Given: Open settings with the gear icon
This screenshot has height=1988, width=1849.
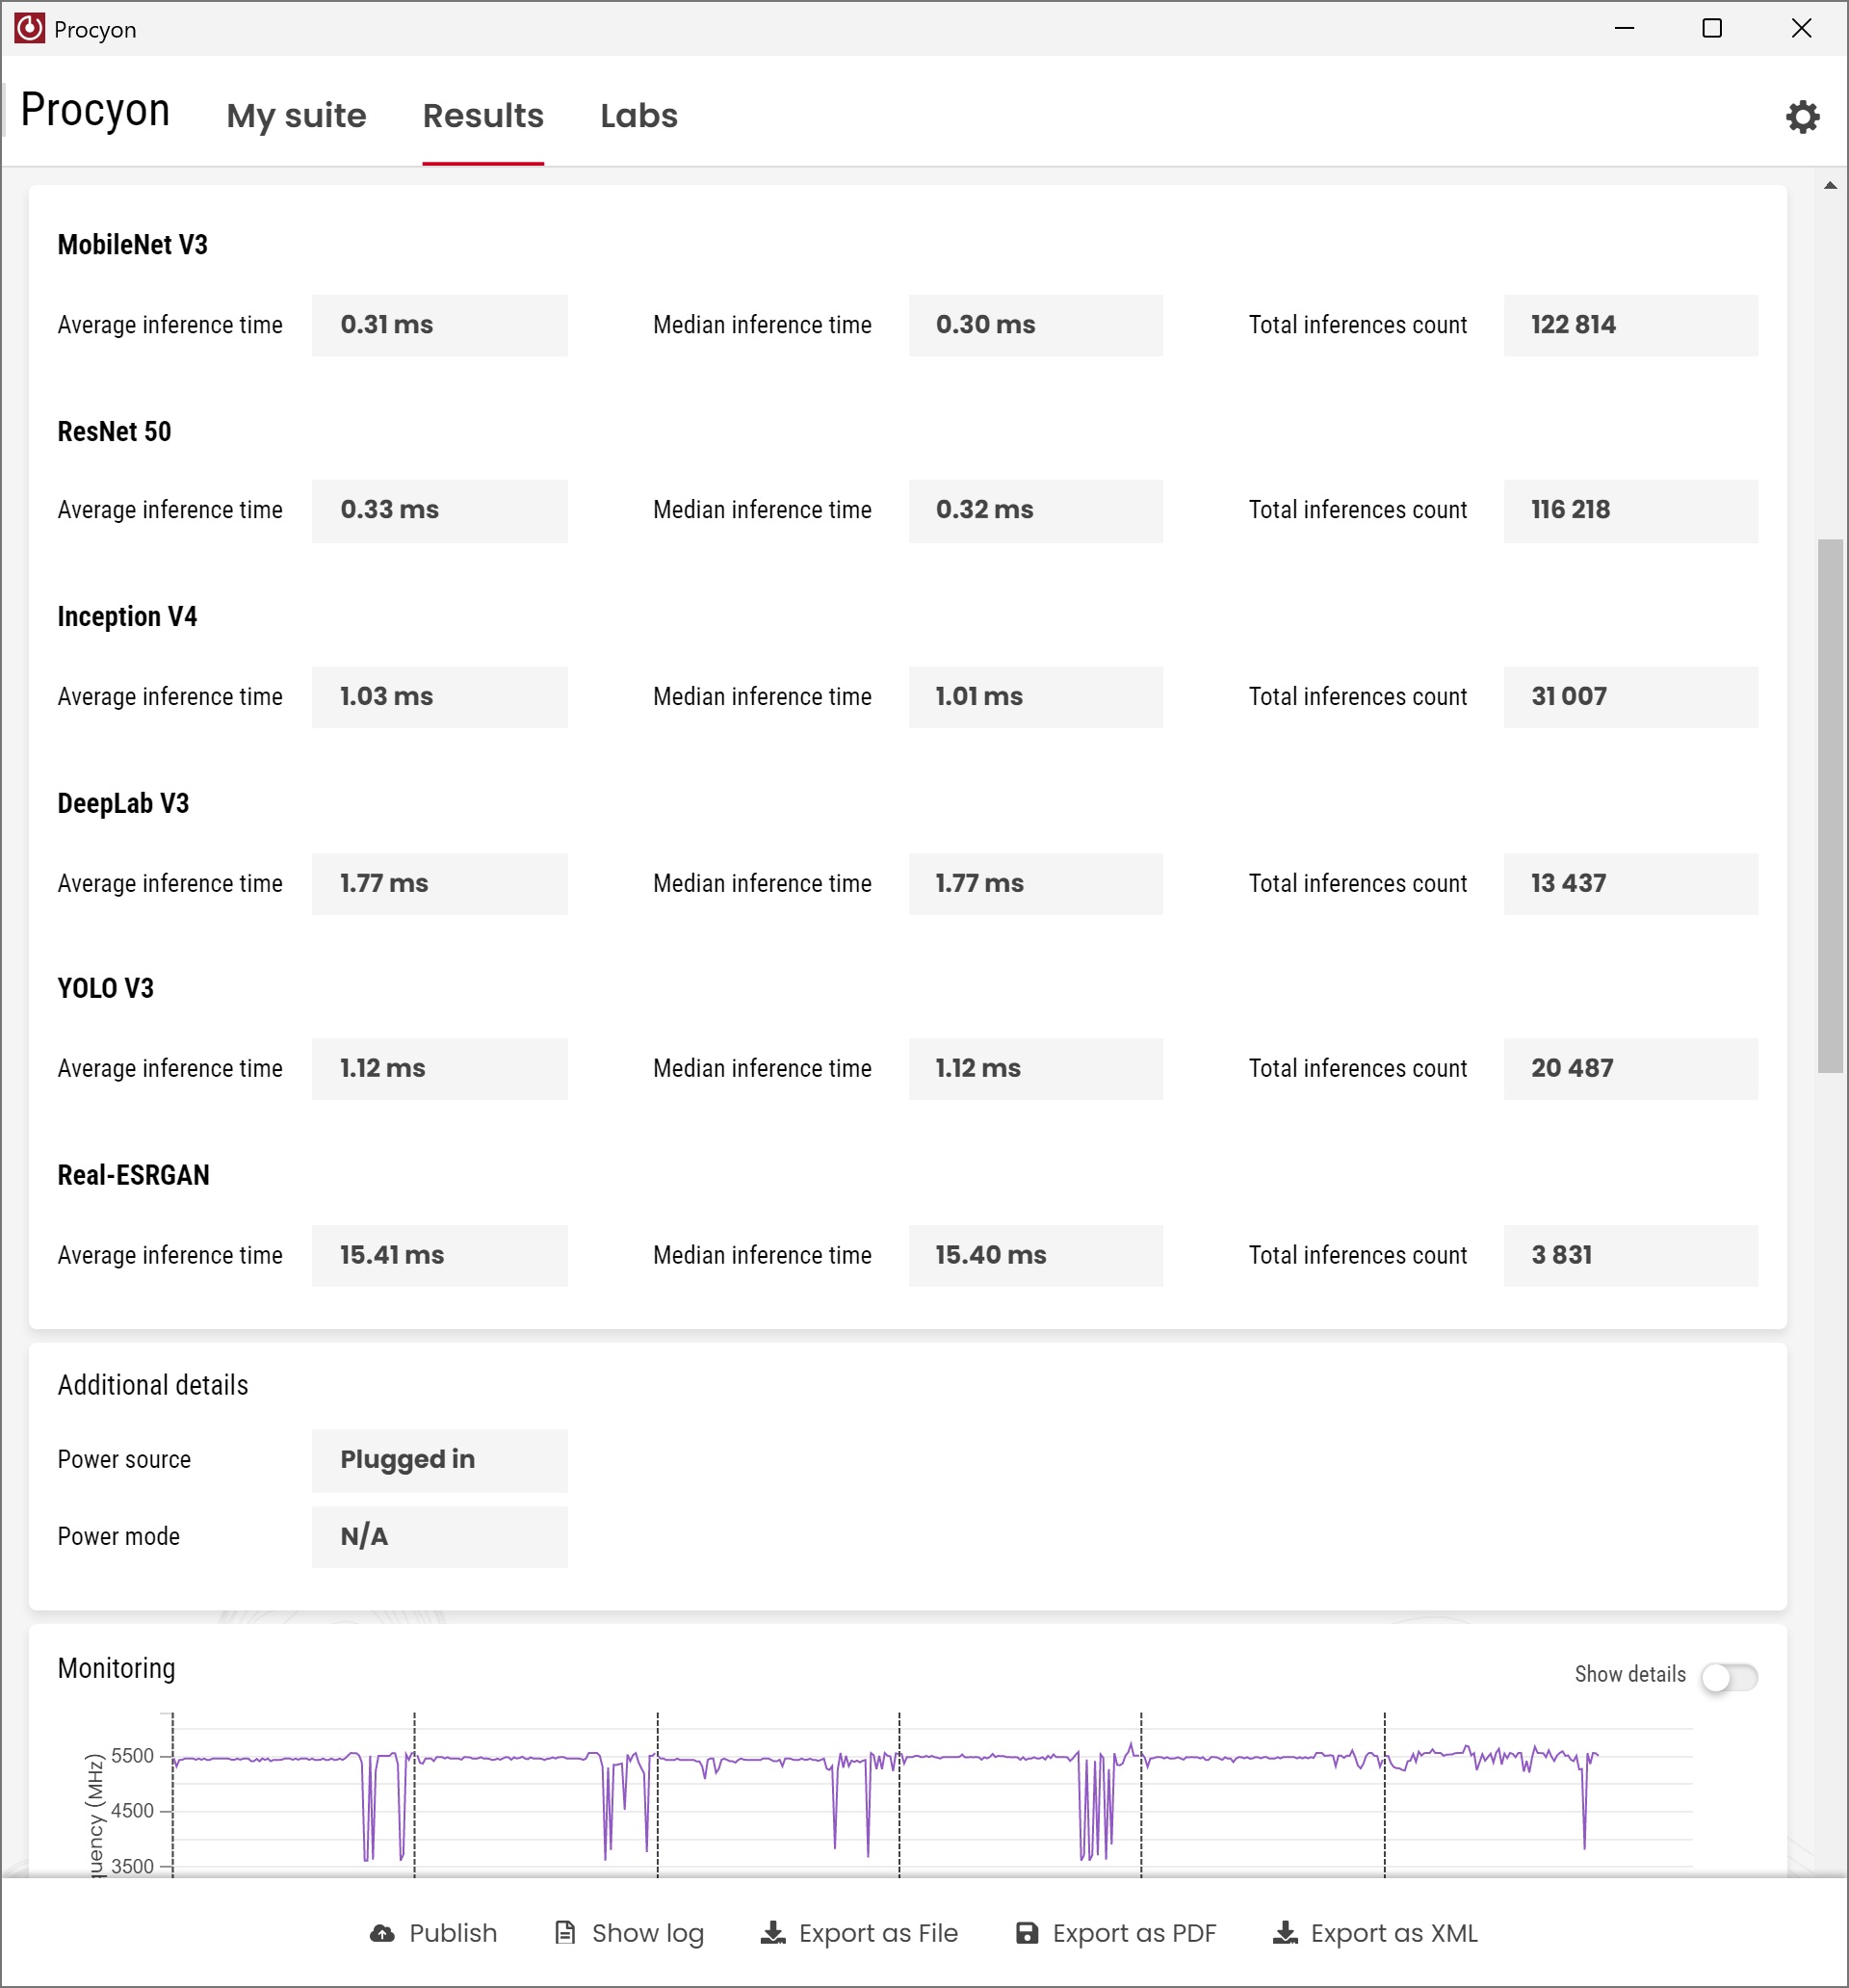Looking at the screenshot, I should tap(1802, 116).
